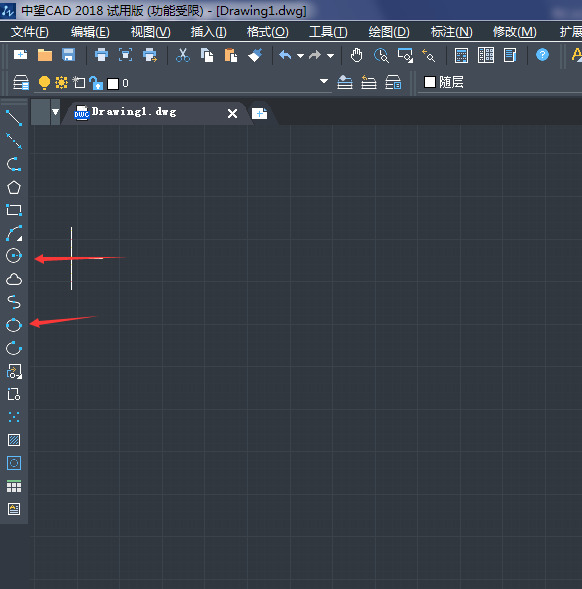Screen dimensions: 582x589
Task: Expand the layer list dropdown
Action: [x=324, y=81]
